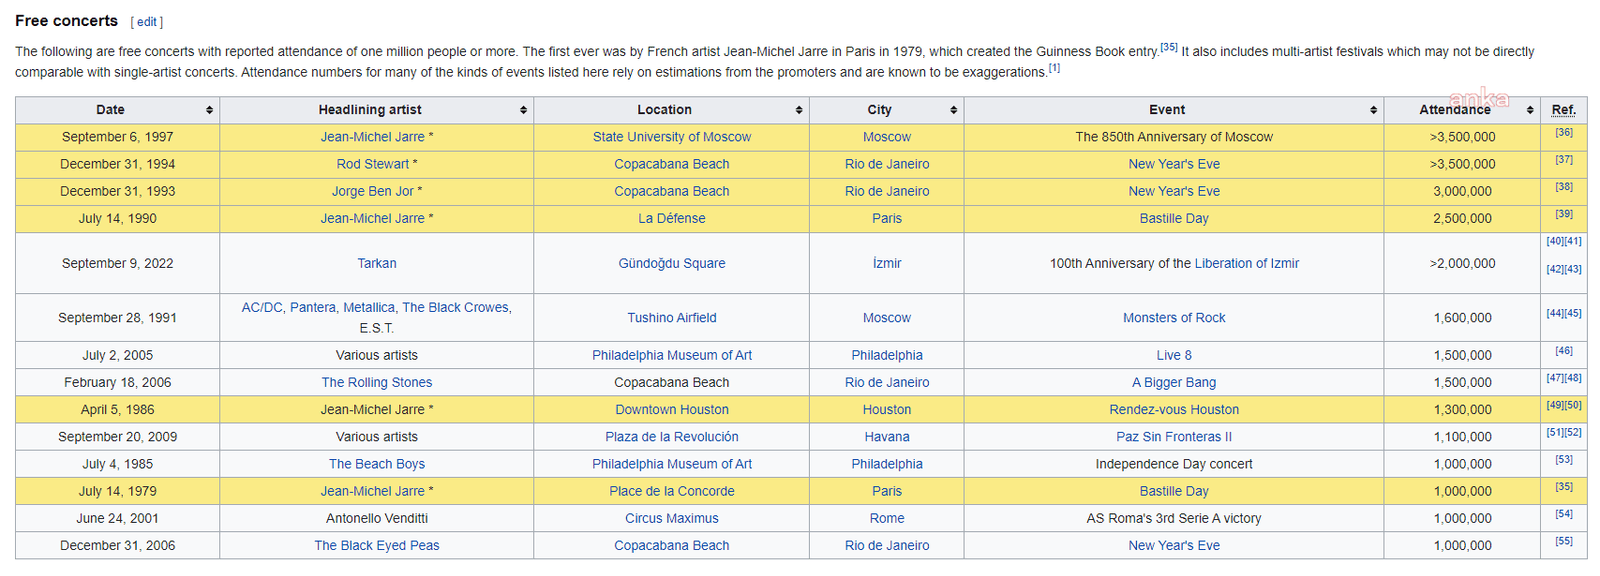Select 'Independence Day concert' event cell
Image resolution: width=1600 pixels, height=576 pixels.
coord(1174,464)
